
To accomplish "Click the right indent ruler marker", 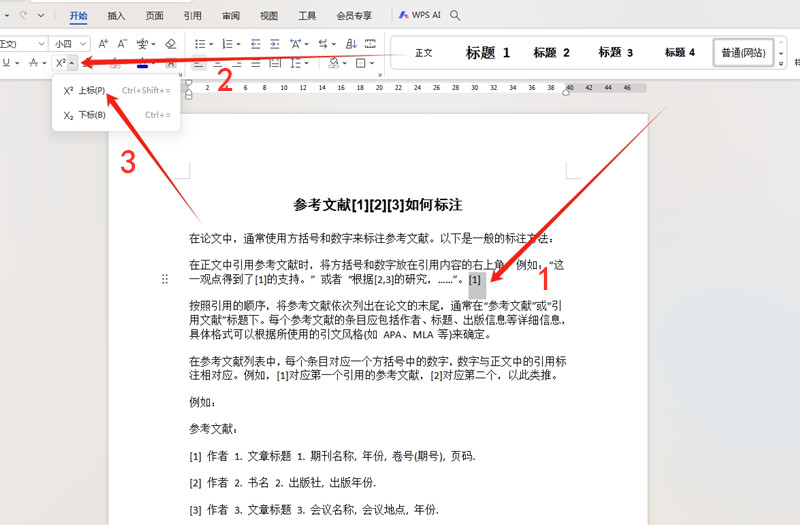I will pos(566,91).
